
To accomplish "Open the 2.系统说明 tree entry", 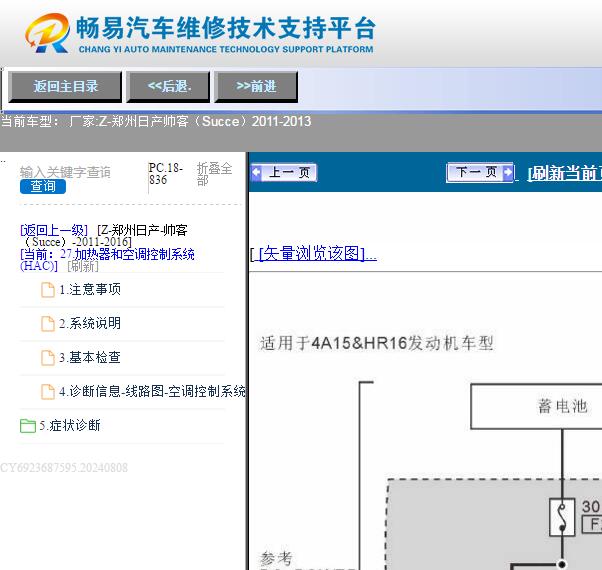I will (x=90, y=323).
